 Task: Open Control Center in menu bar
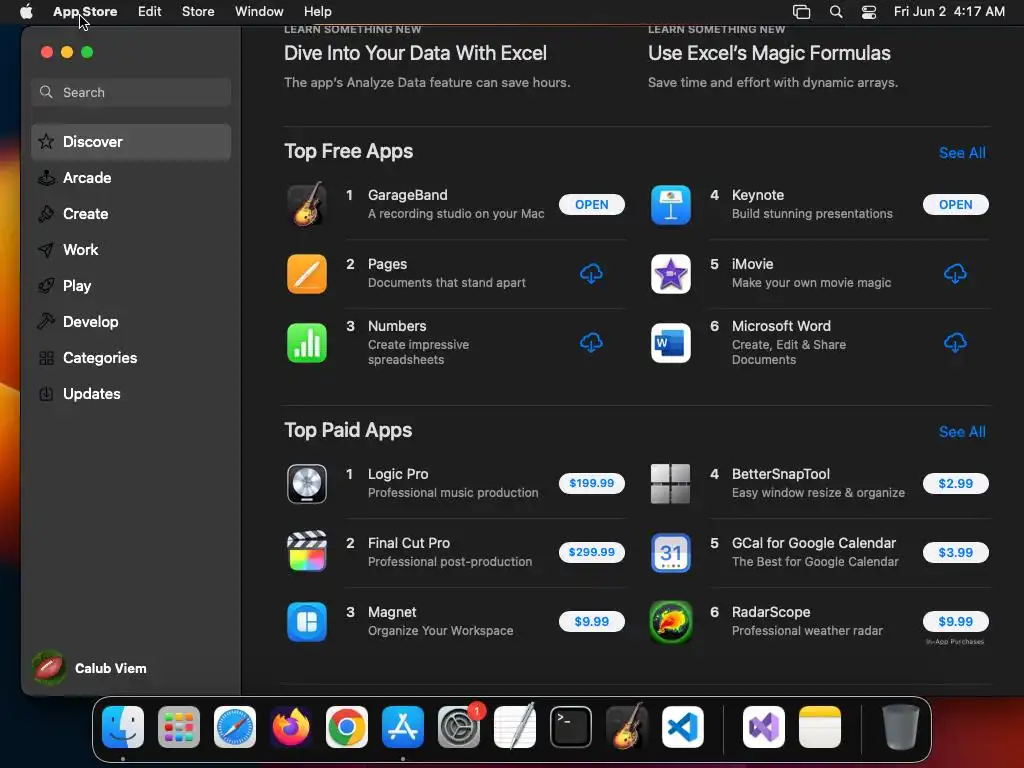869,11
